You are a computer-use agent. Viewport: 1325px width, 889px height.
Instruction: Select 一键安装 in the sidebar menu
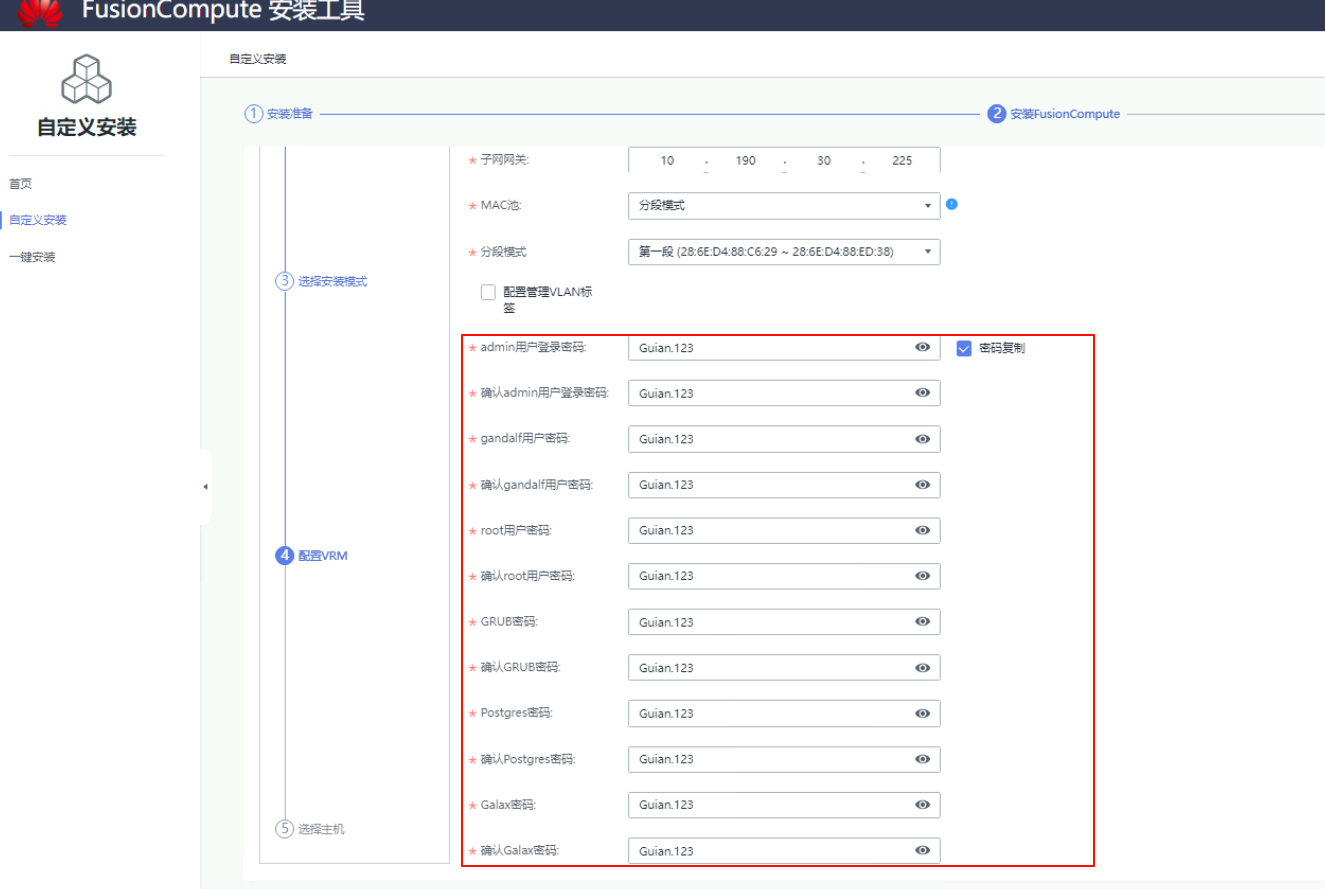coord(32,257)
